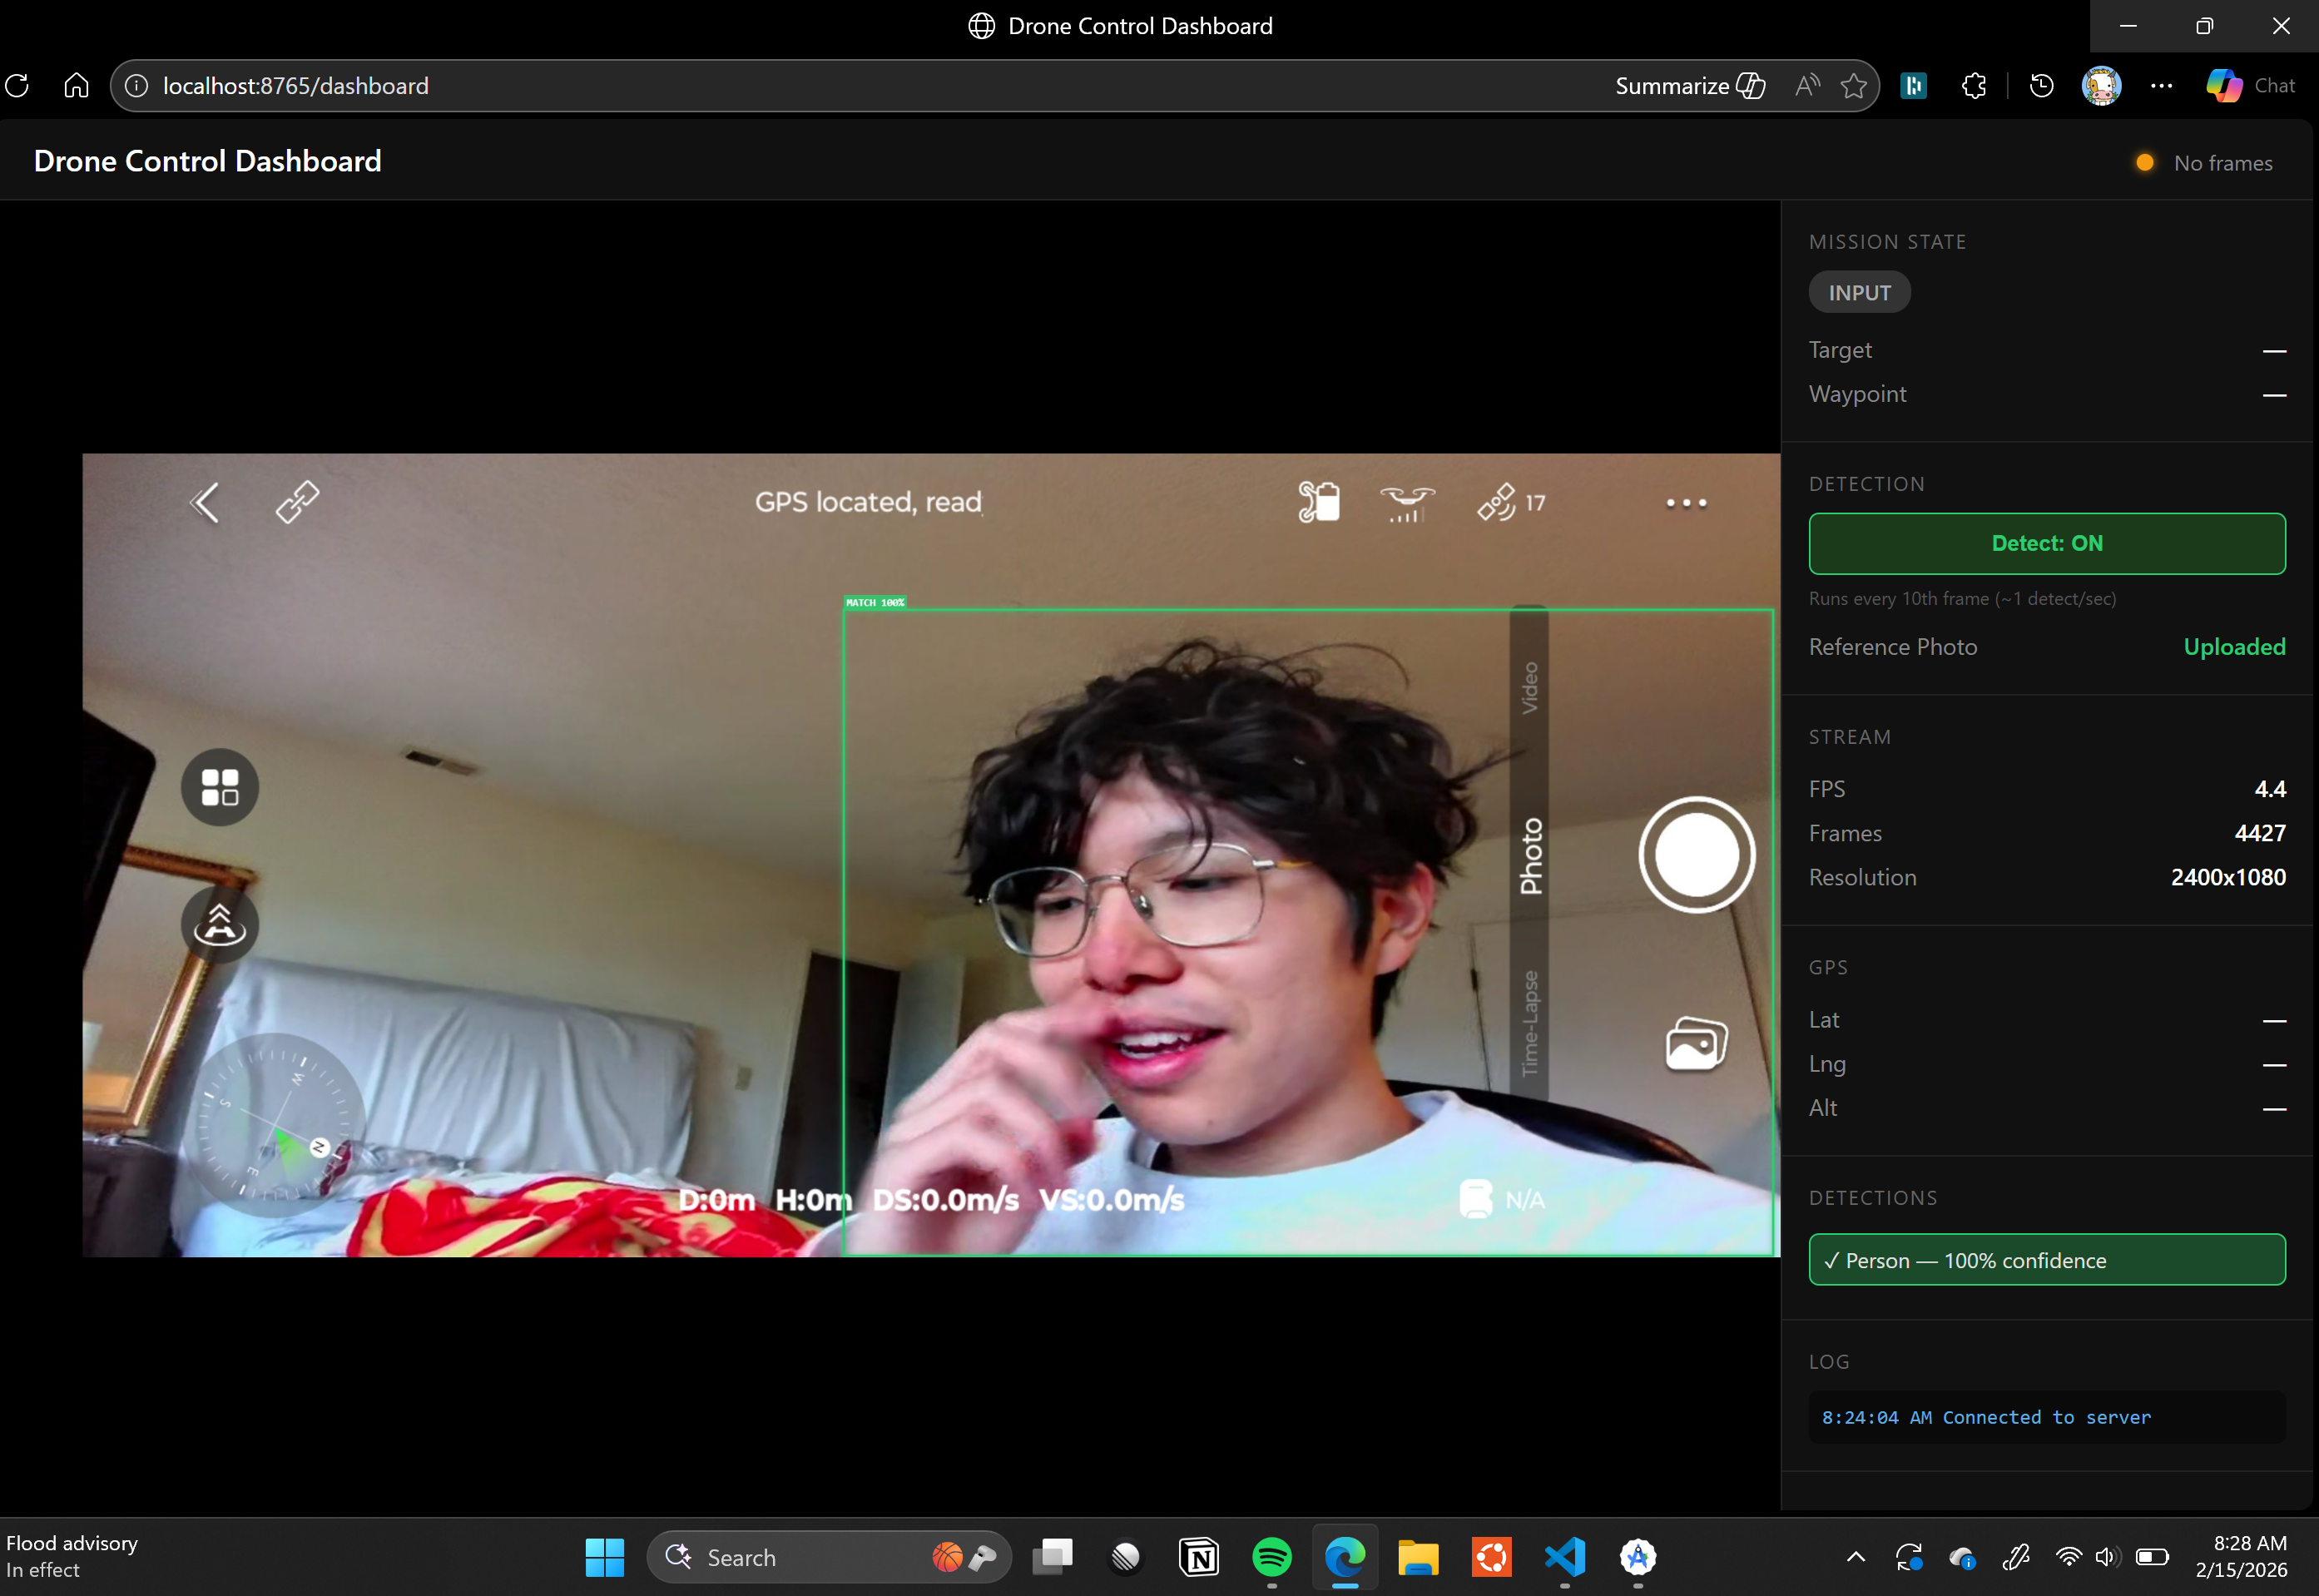Click the drone signal strength icon

tap(1406, 503)
